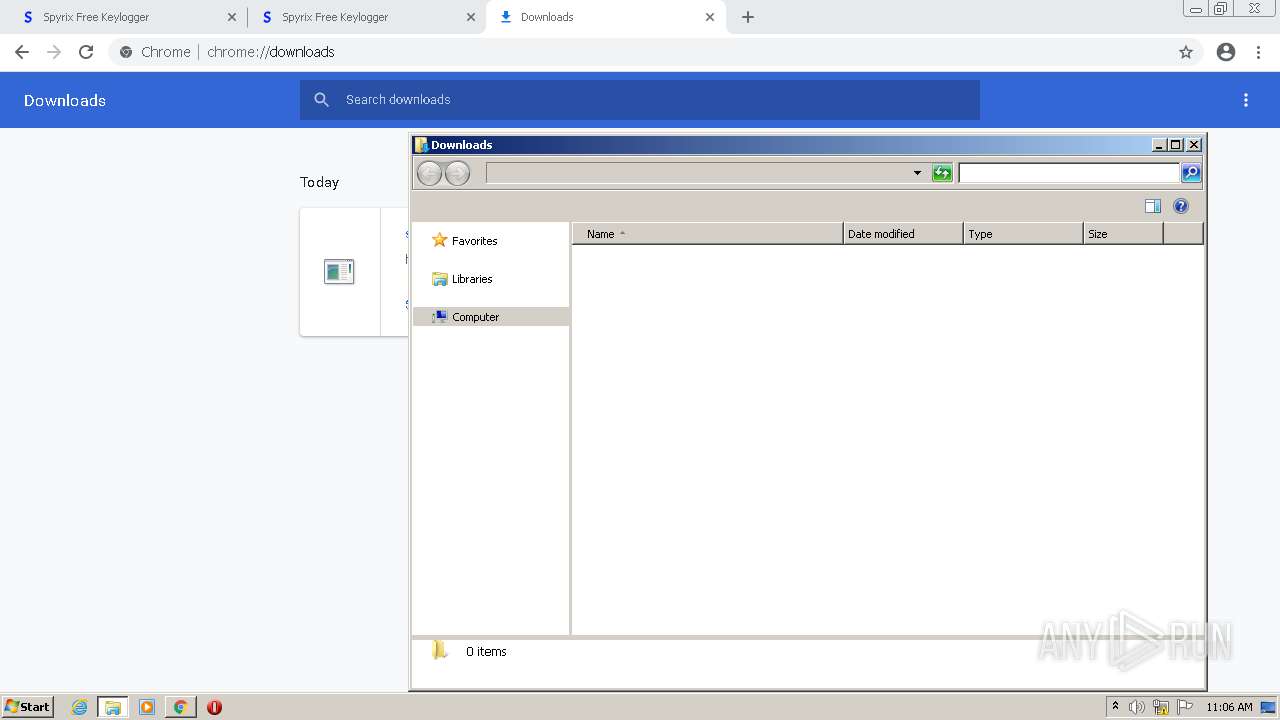
Task: Open the Chrome profile avatar menu
Action: (1226, 52)
